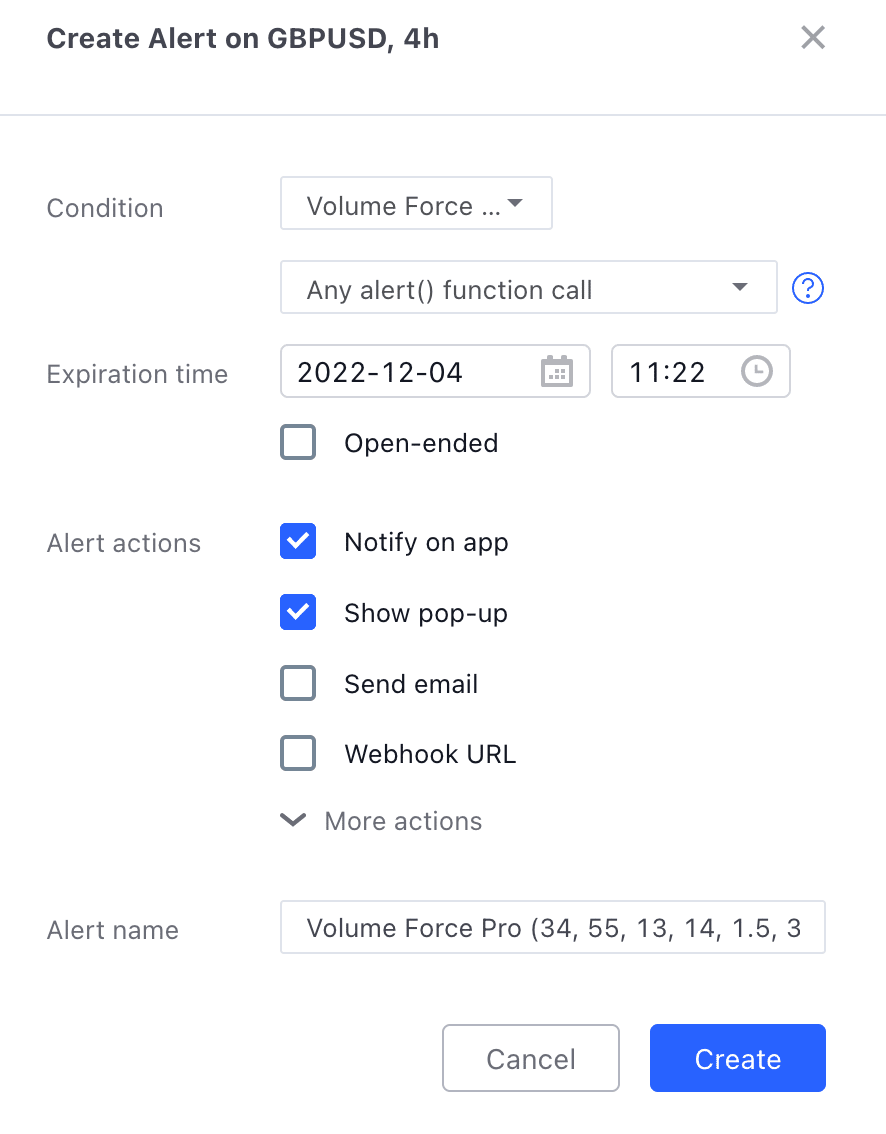Enable the Open-ended checkbox

pos(298,442)
